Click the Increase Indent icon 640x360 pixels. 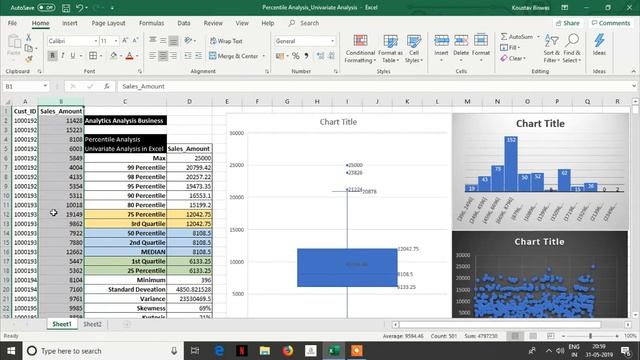point(198,56)
